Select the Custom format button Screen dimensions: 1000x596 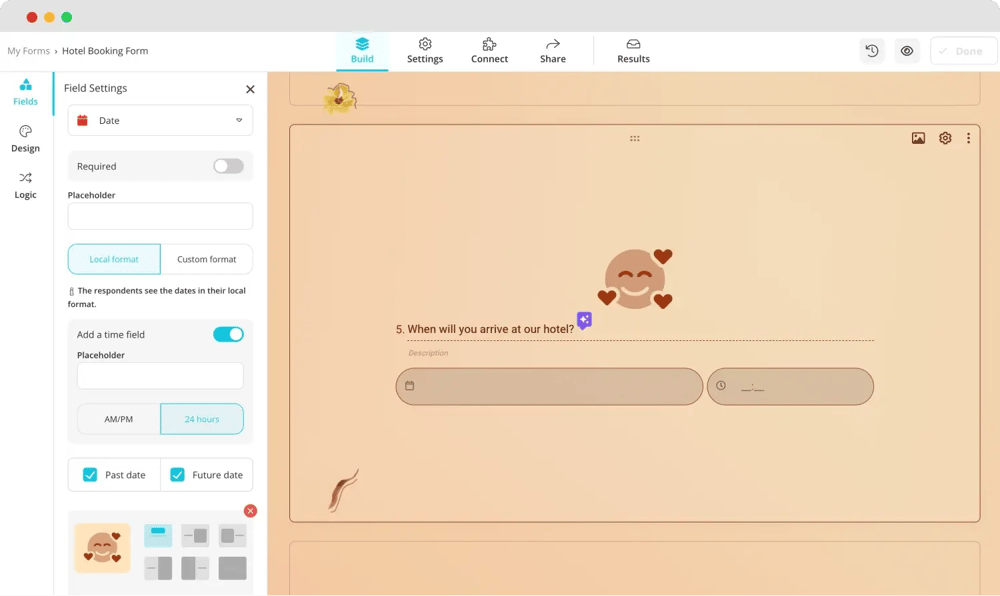coord(206,259)
